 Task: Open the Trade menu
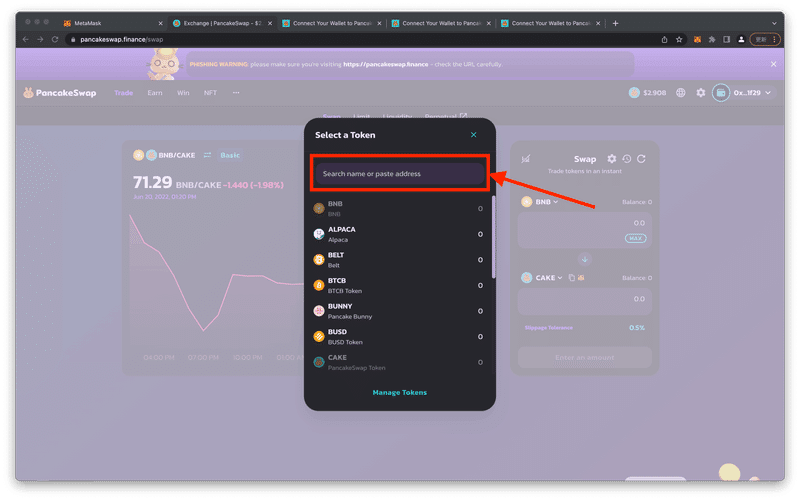coord(123,93)
